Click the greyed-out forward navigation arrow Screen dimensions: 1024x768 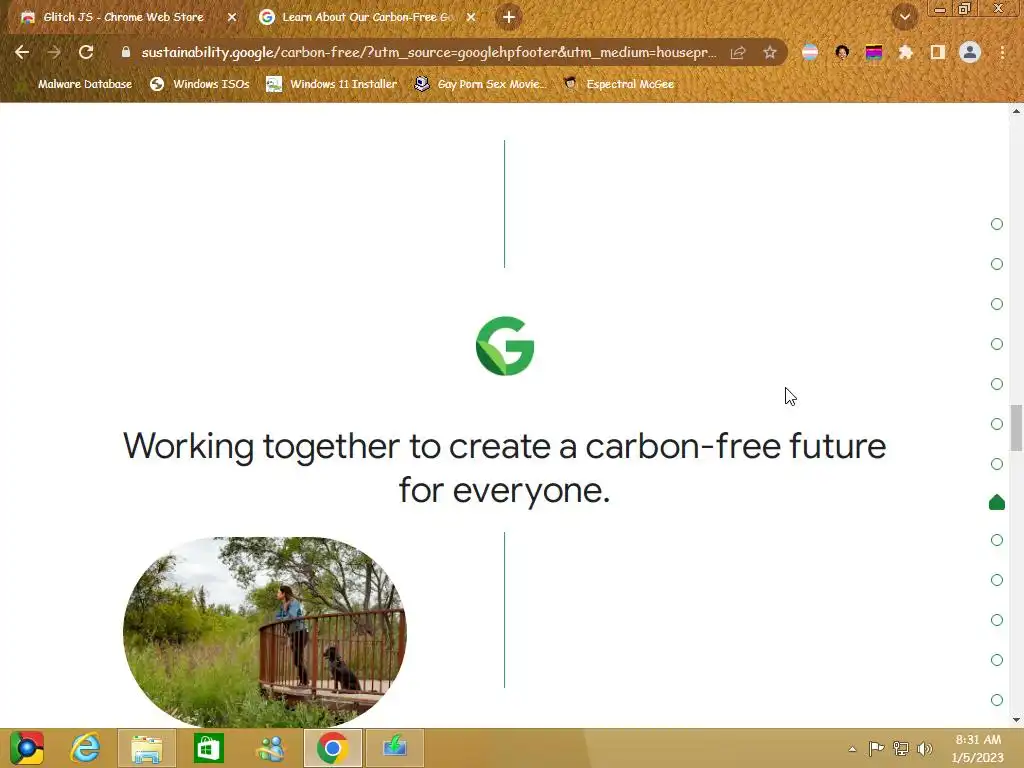(54, 52)
